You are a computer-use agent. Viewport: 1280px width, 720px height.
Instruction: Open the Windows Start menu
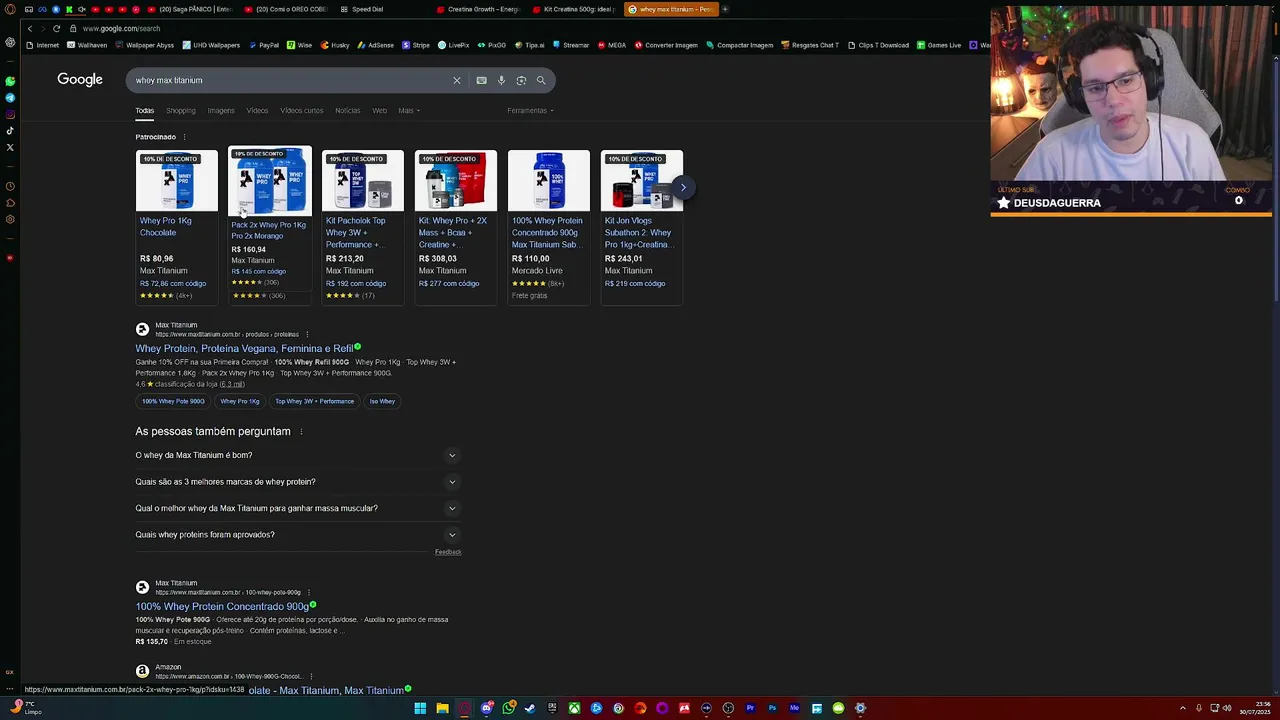pos(420,708)
